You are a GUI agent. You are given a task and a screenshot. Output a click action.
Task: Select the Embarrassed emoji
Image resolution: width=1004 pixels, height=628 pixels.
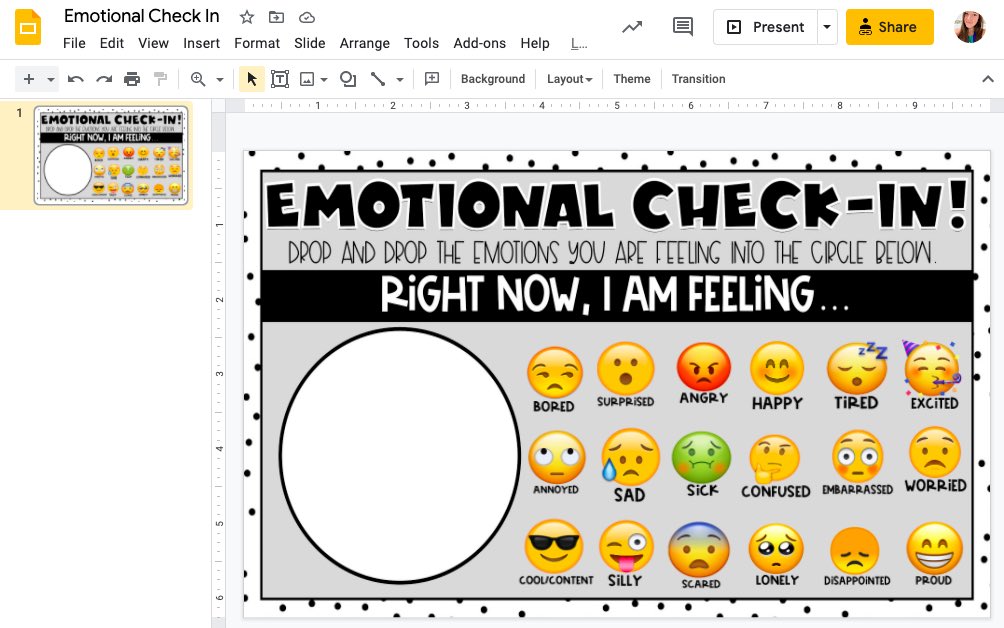[x=857, y=456]
